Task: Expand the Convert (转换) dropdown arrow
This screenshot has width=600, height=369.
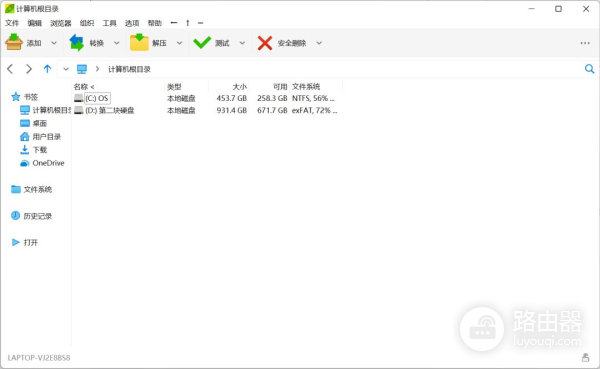Action: point(117,43)
